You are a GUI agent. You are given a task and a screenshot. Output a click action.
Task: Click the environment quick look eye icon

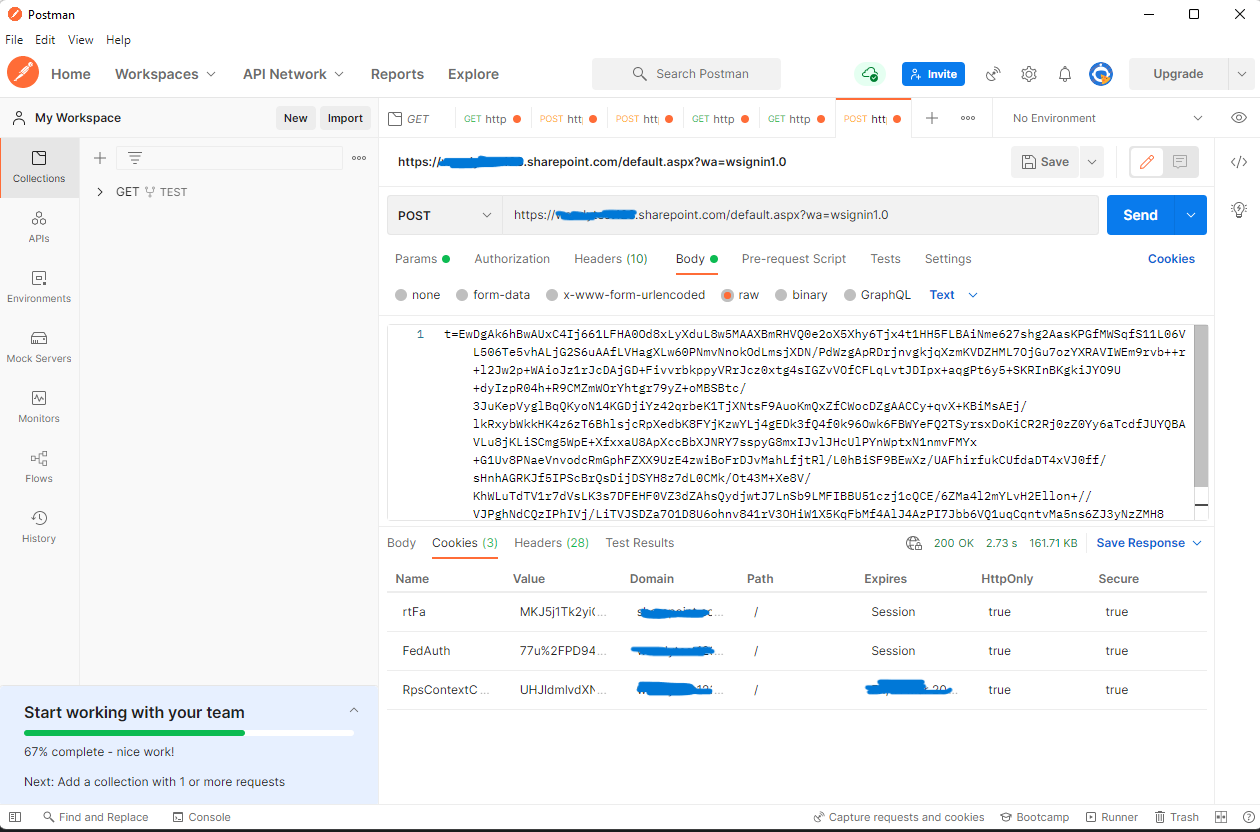(x=1239, y=118)
